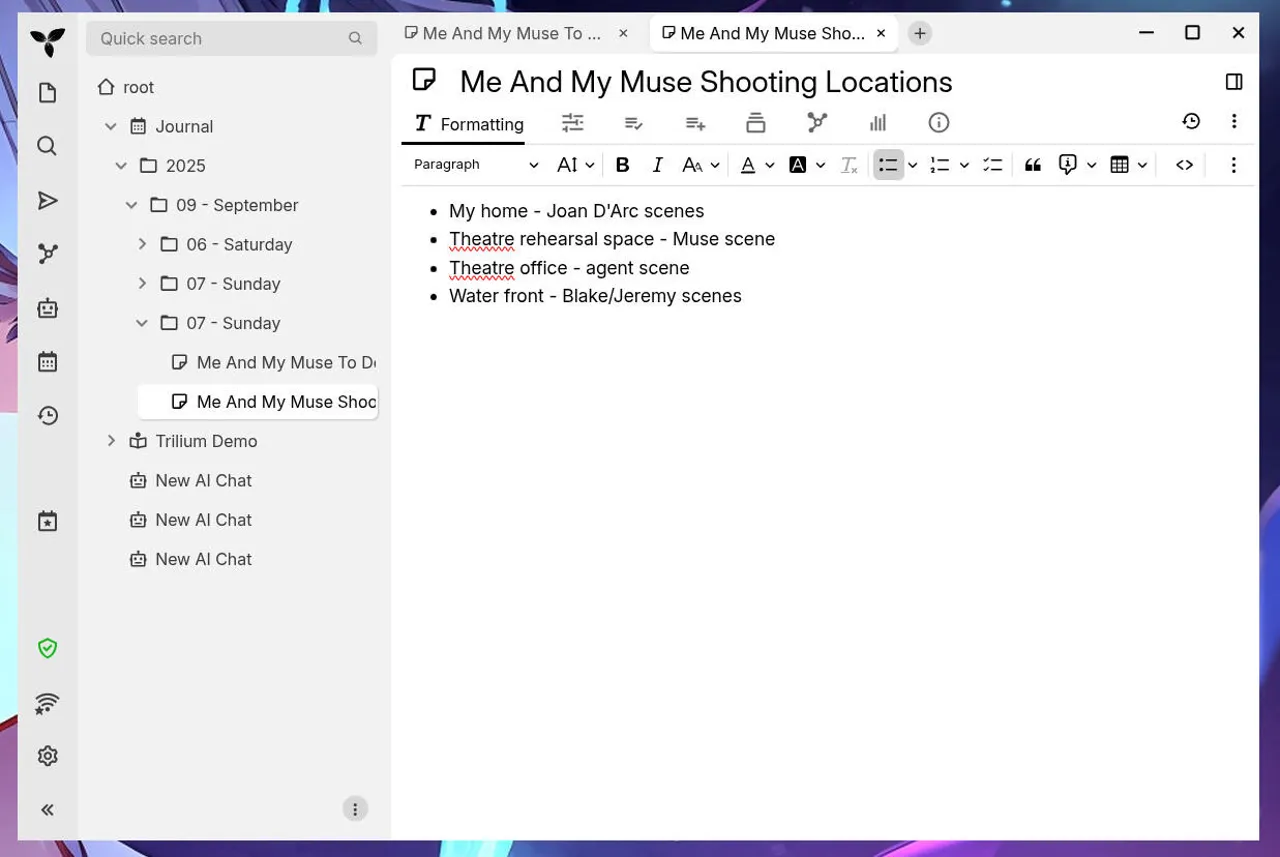The height and width of the screenshot is (857, 1280).
Task: Open note revisions history button
Action: 1190,121
